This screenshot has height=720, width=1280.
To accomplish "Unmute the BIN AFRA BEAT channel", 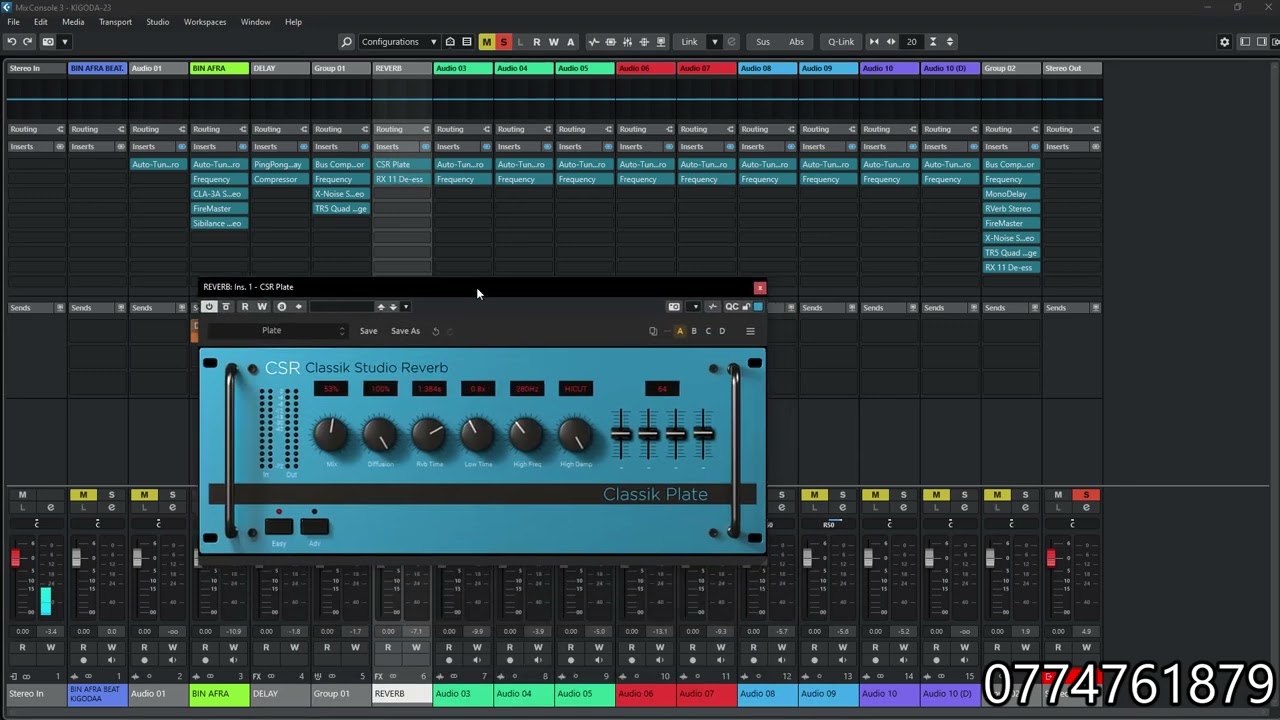I will (x=83, y=495).
